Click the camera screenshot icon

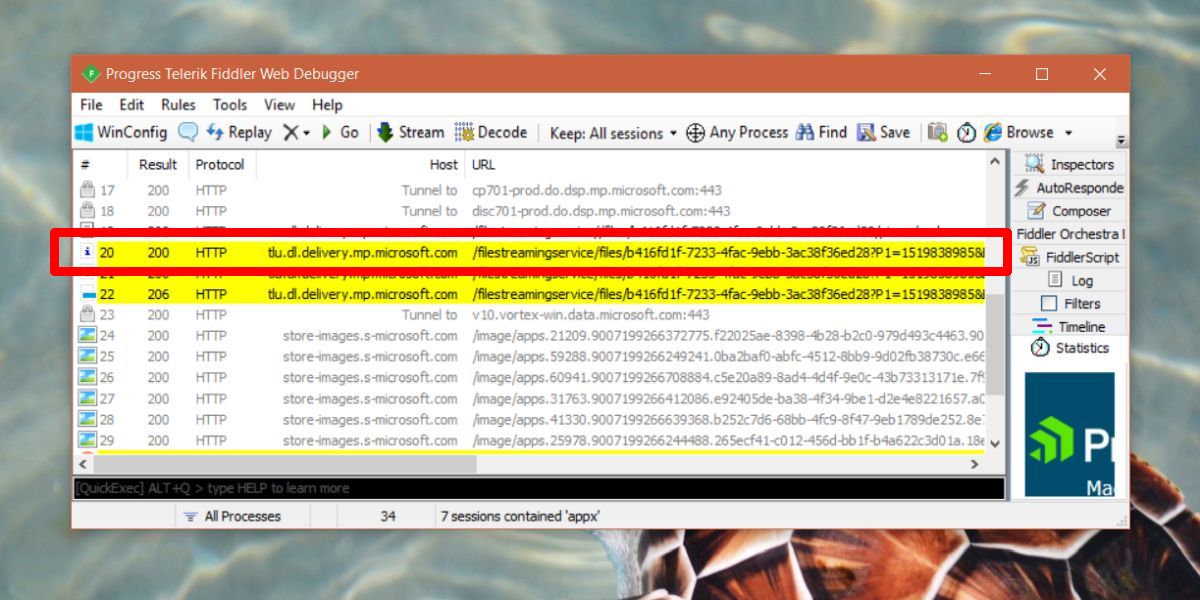point(937,132)
